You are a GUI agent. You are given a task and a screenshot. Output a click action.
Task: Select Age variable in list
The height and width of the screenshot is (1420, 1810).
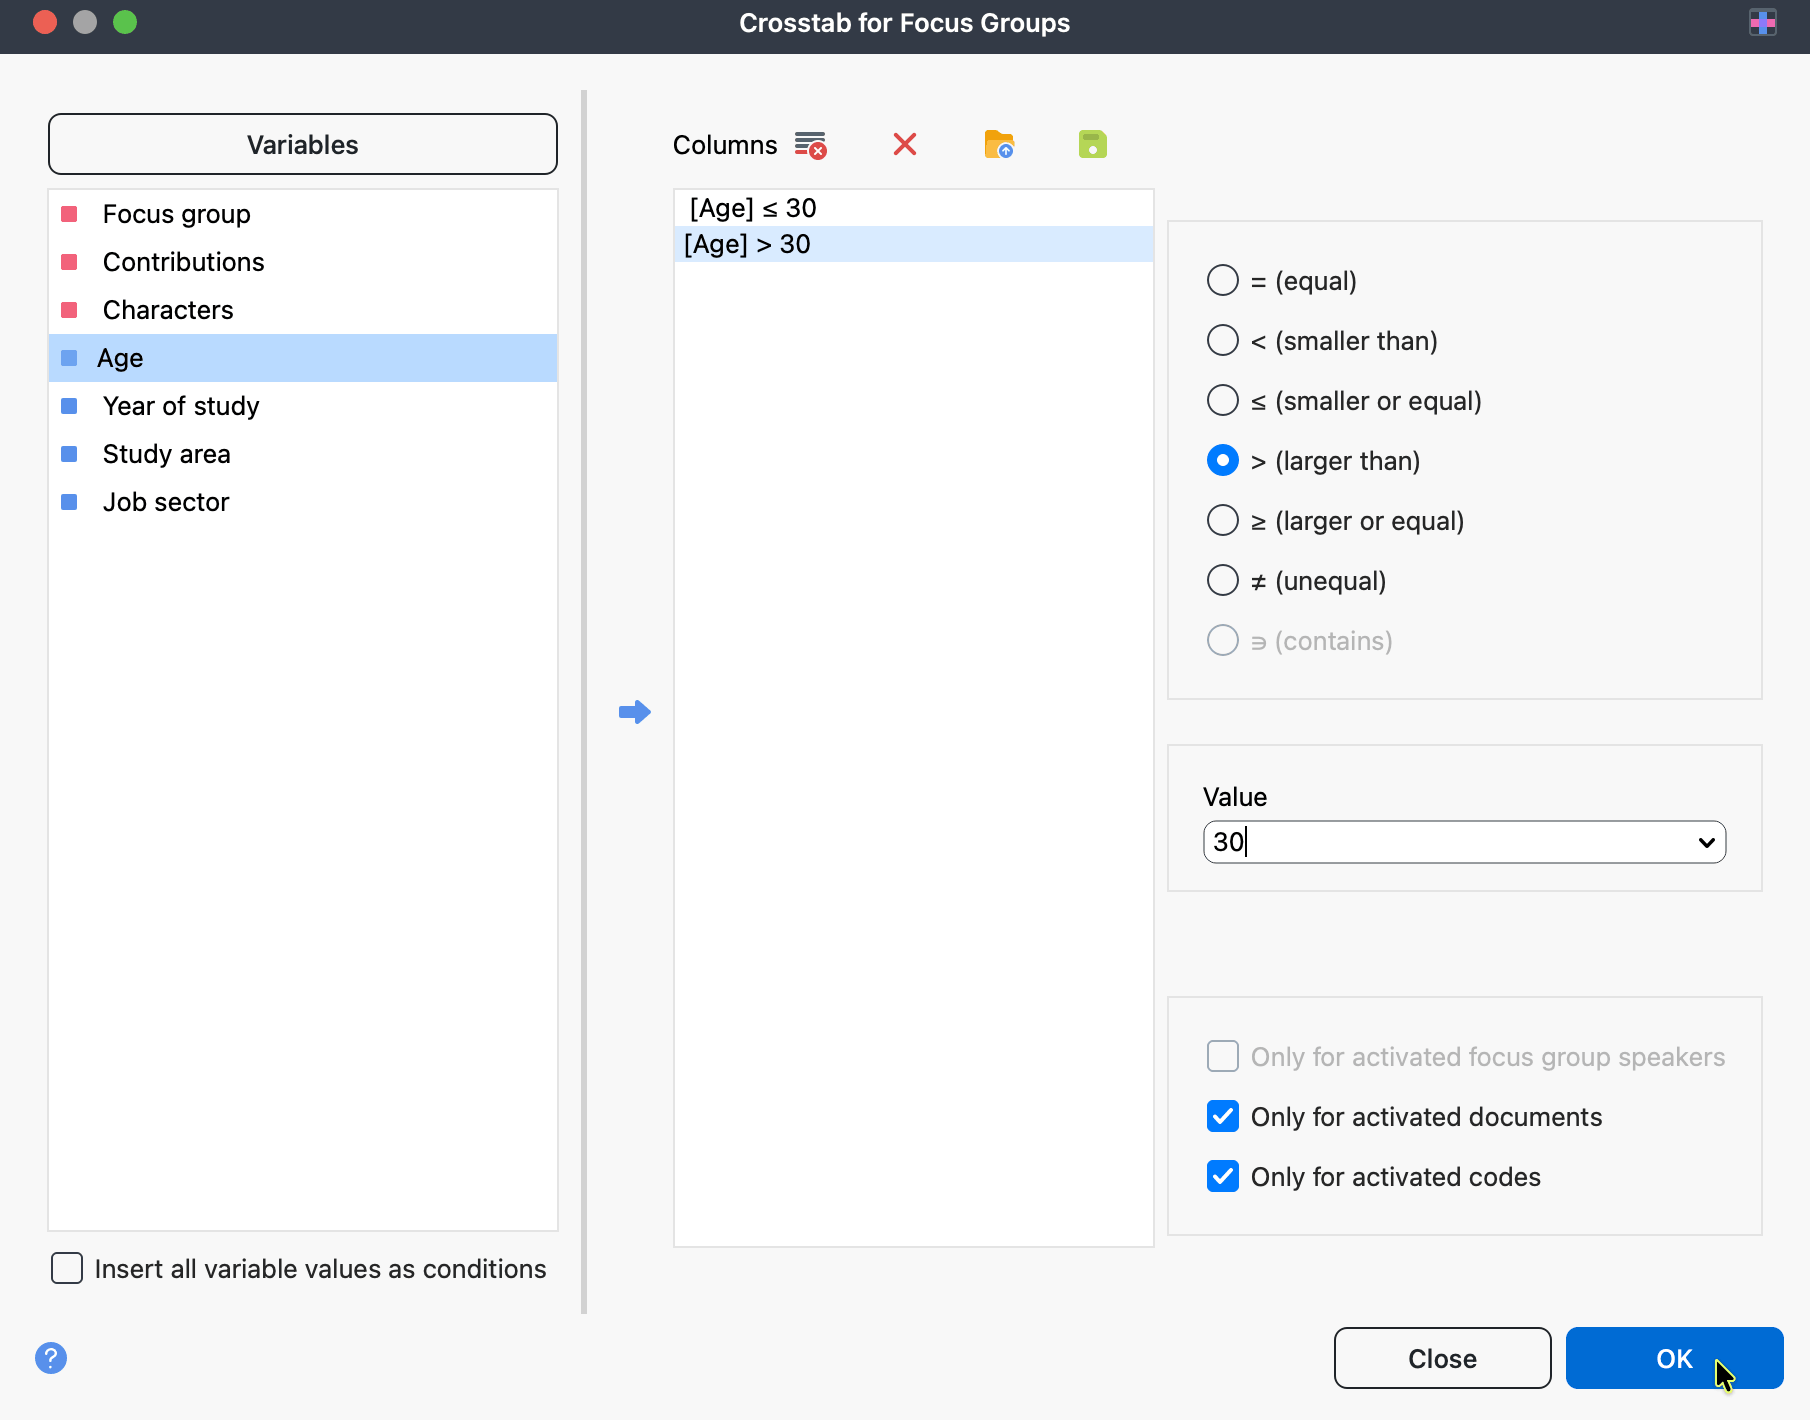(x=303, y=358)
